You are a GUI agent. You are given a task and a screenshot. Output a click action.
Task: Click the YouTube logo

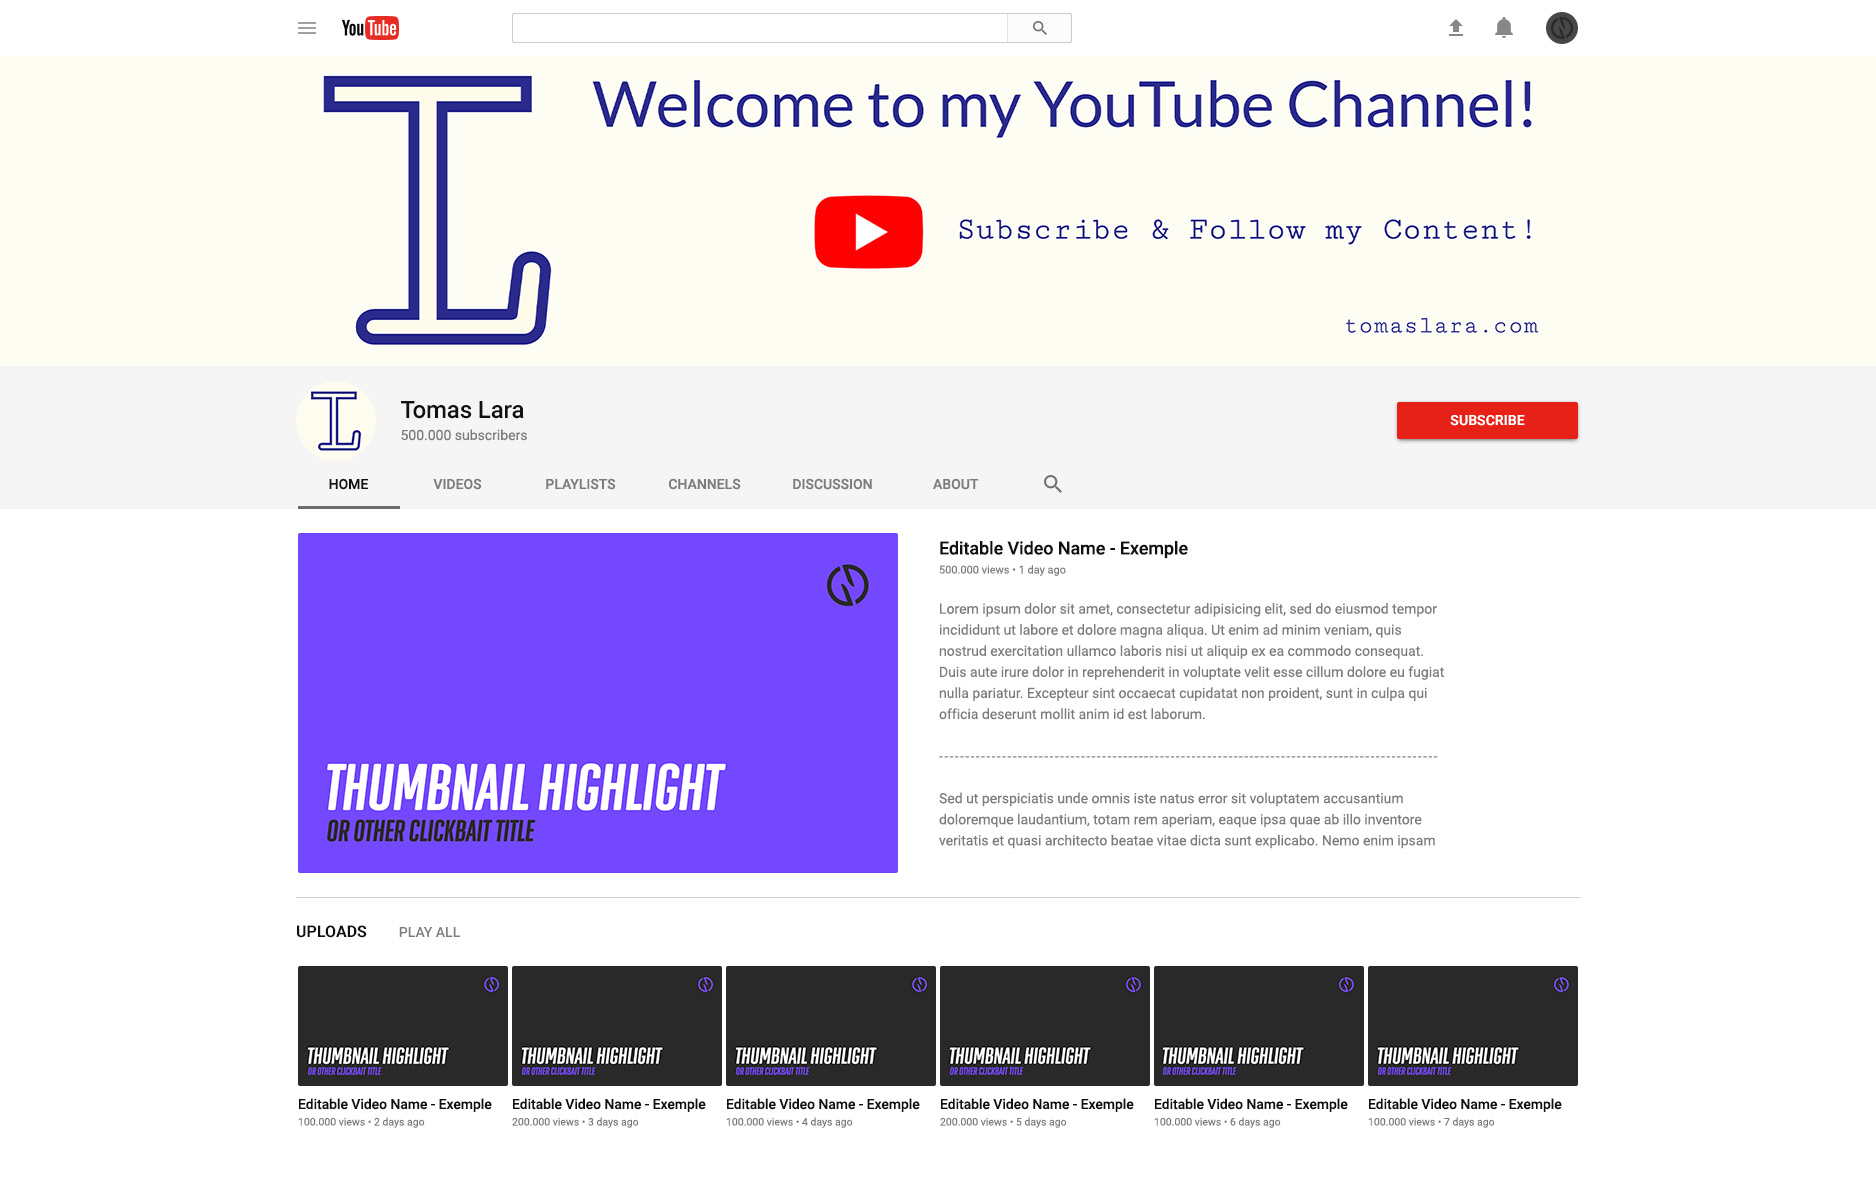click(x=370, y=28)
